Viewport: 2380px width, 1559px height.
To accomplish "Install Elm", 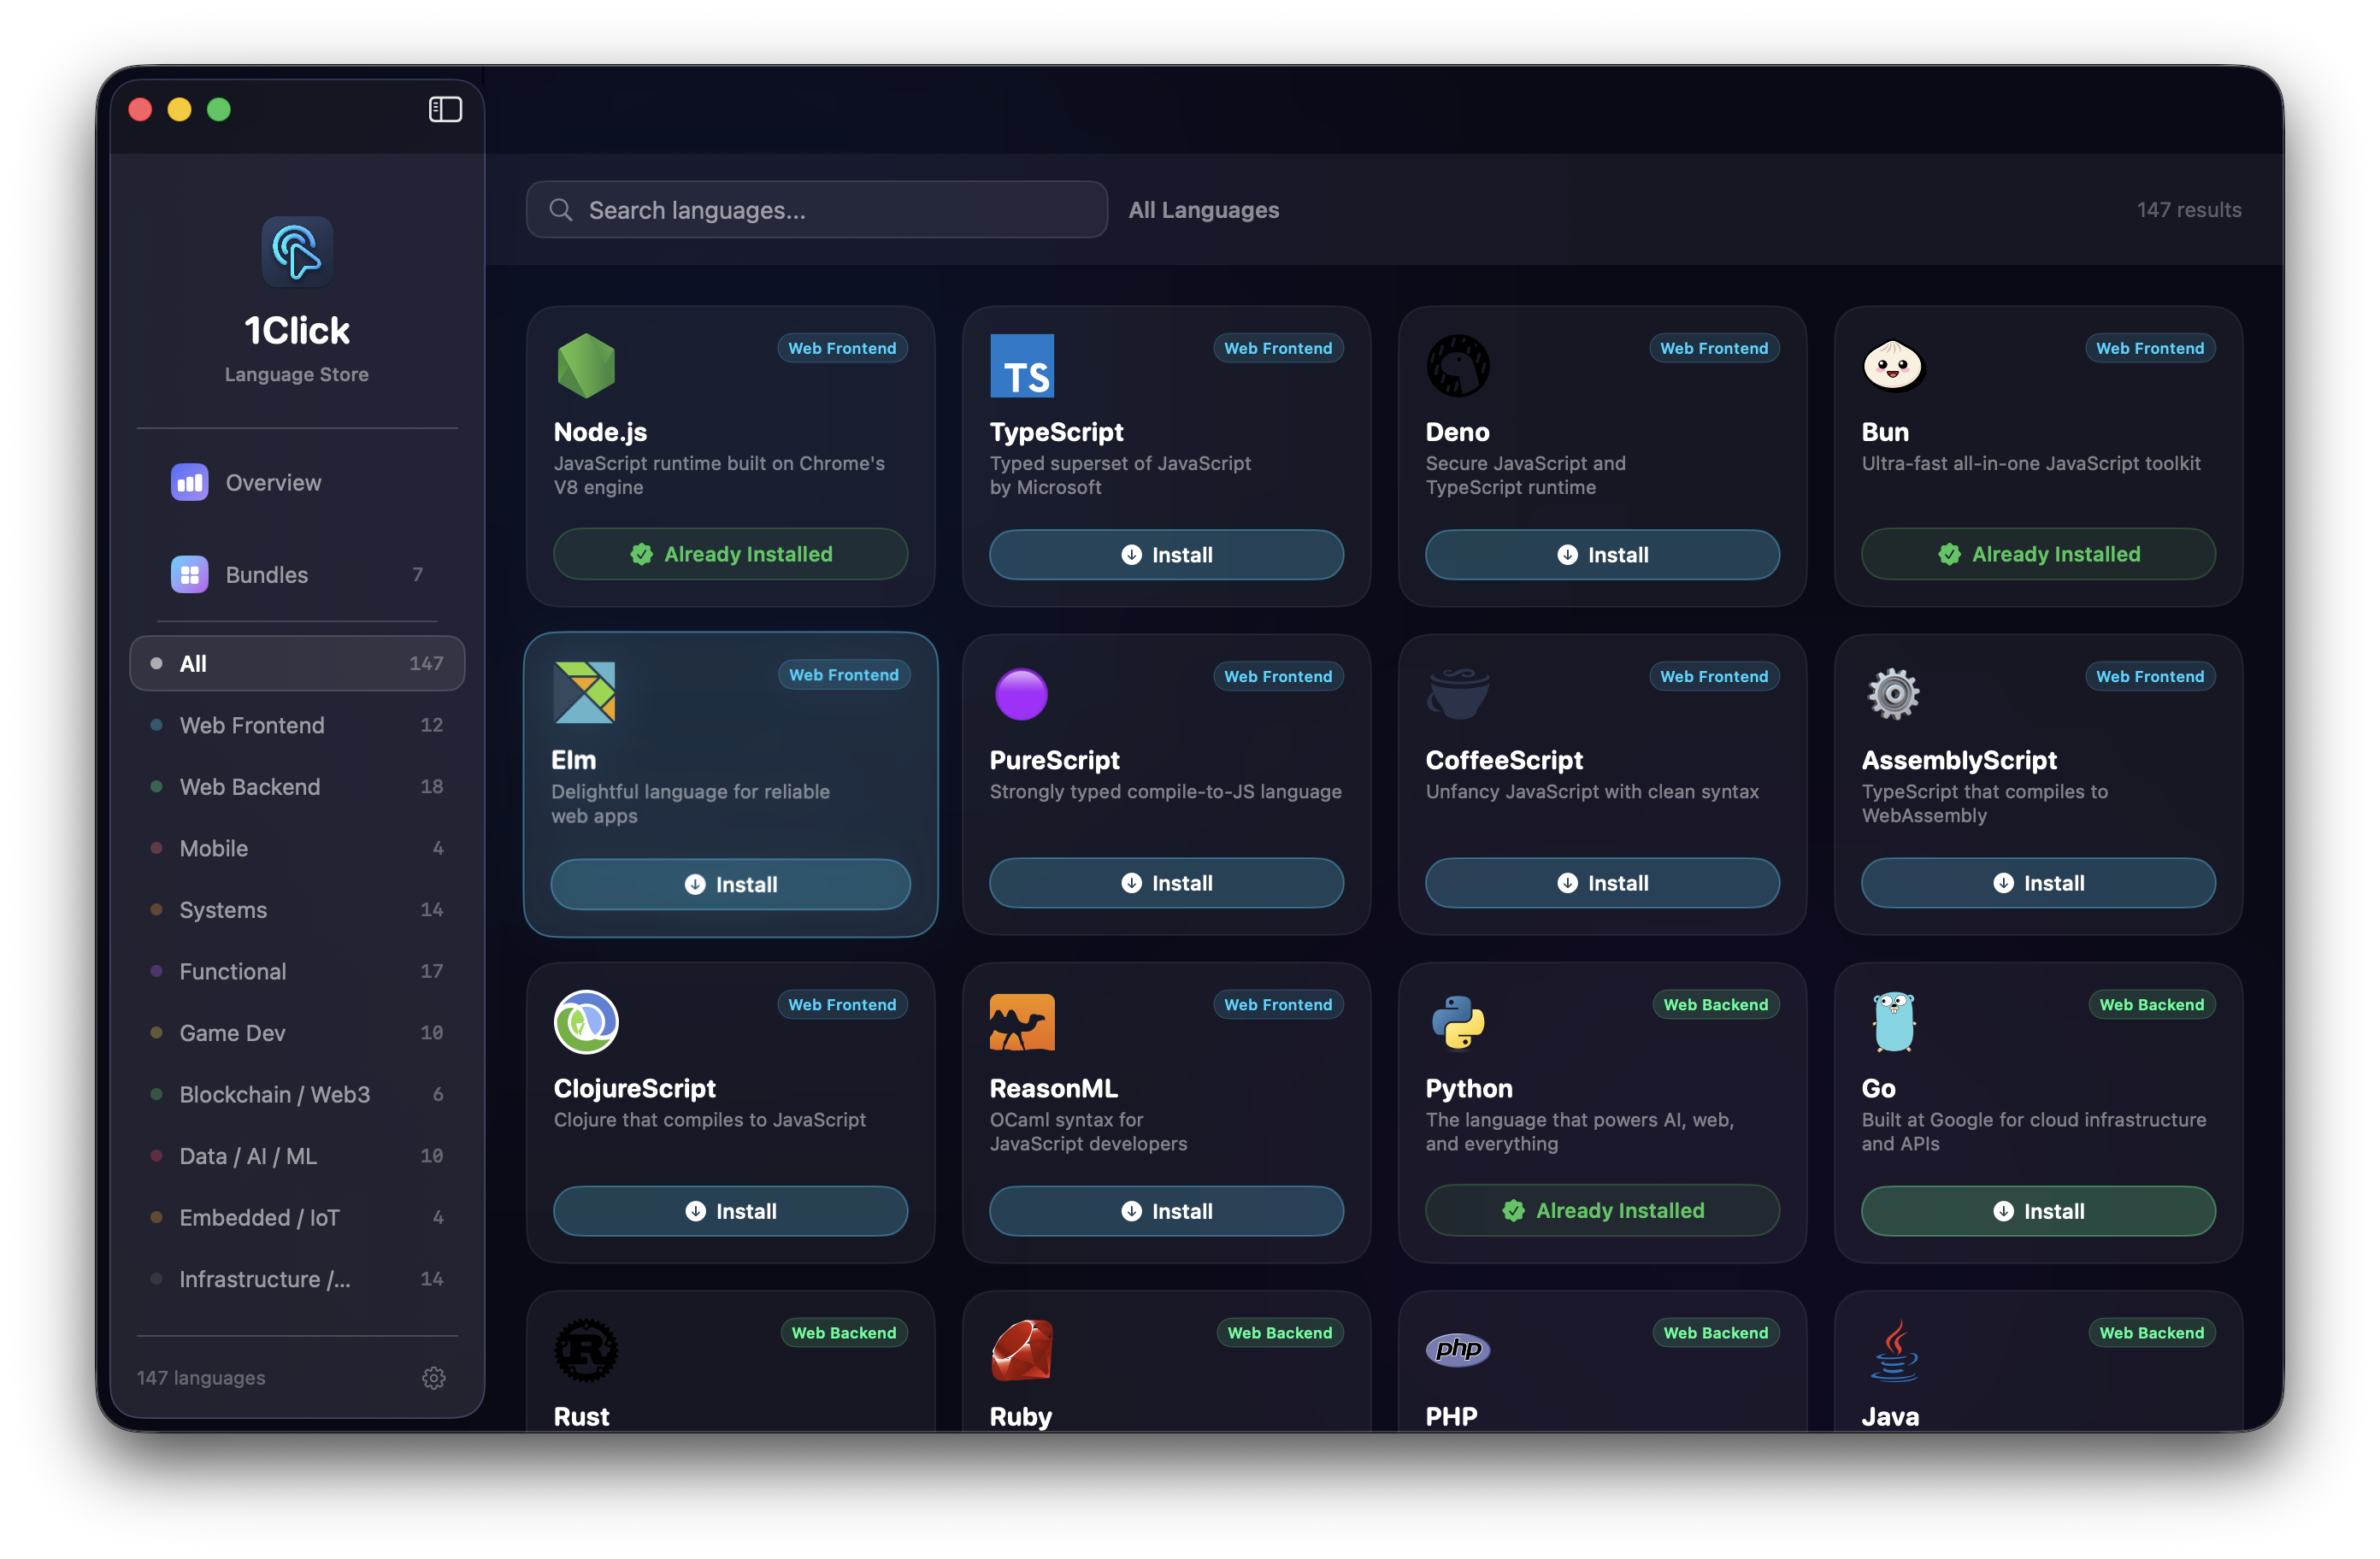I will coord(730,884).
